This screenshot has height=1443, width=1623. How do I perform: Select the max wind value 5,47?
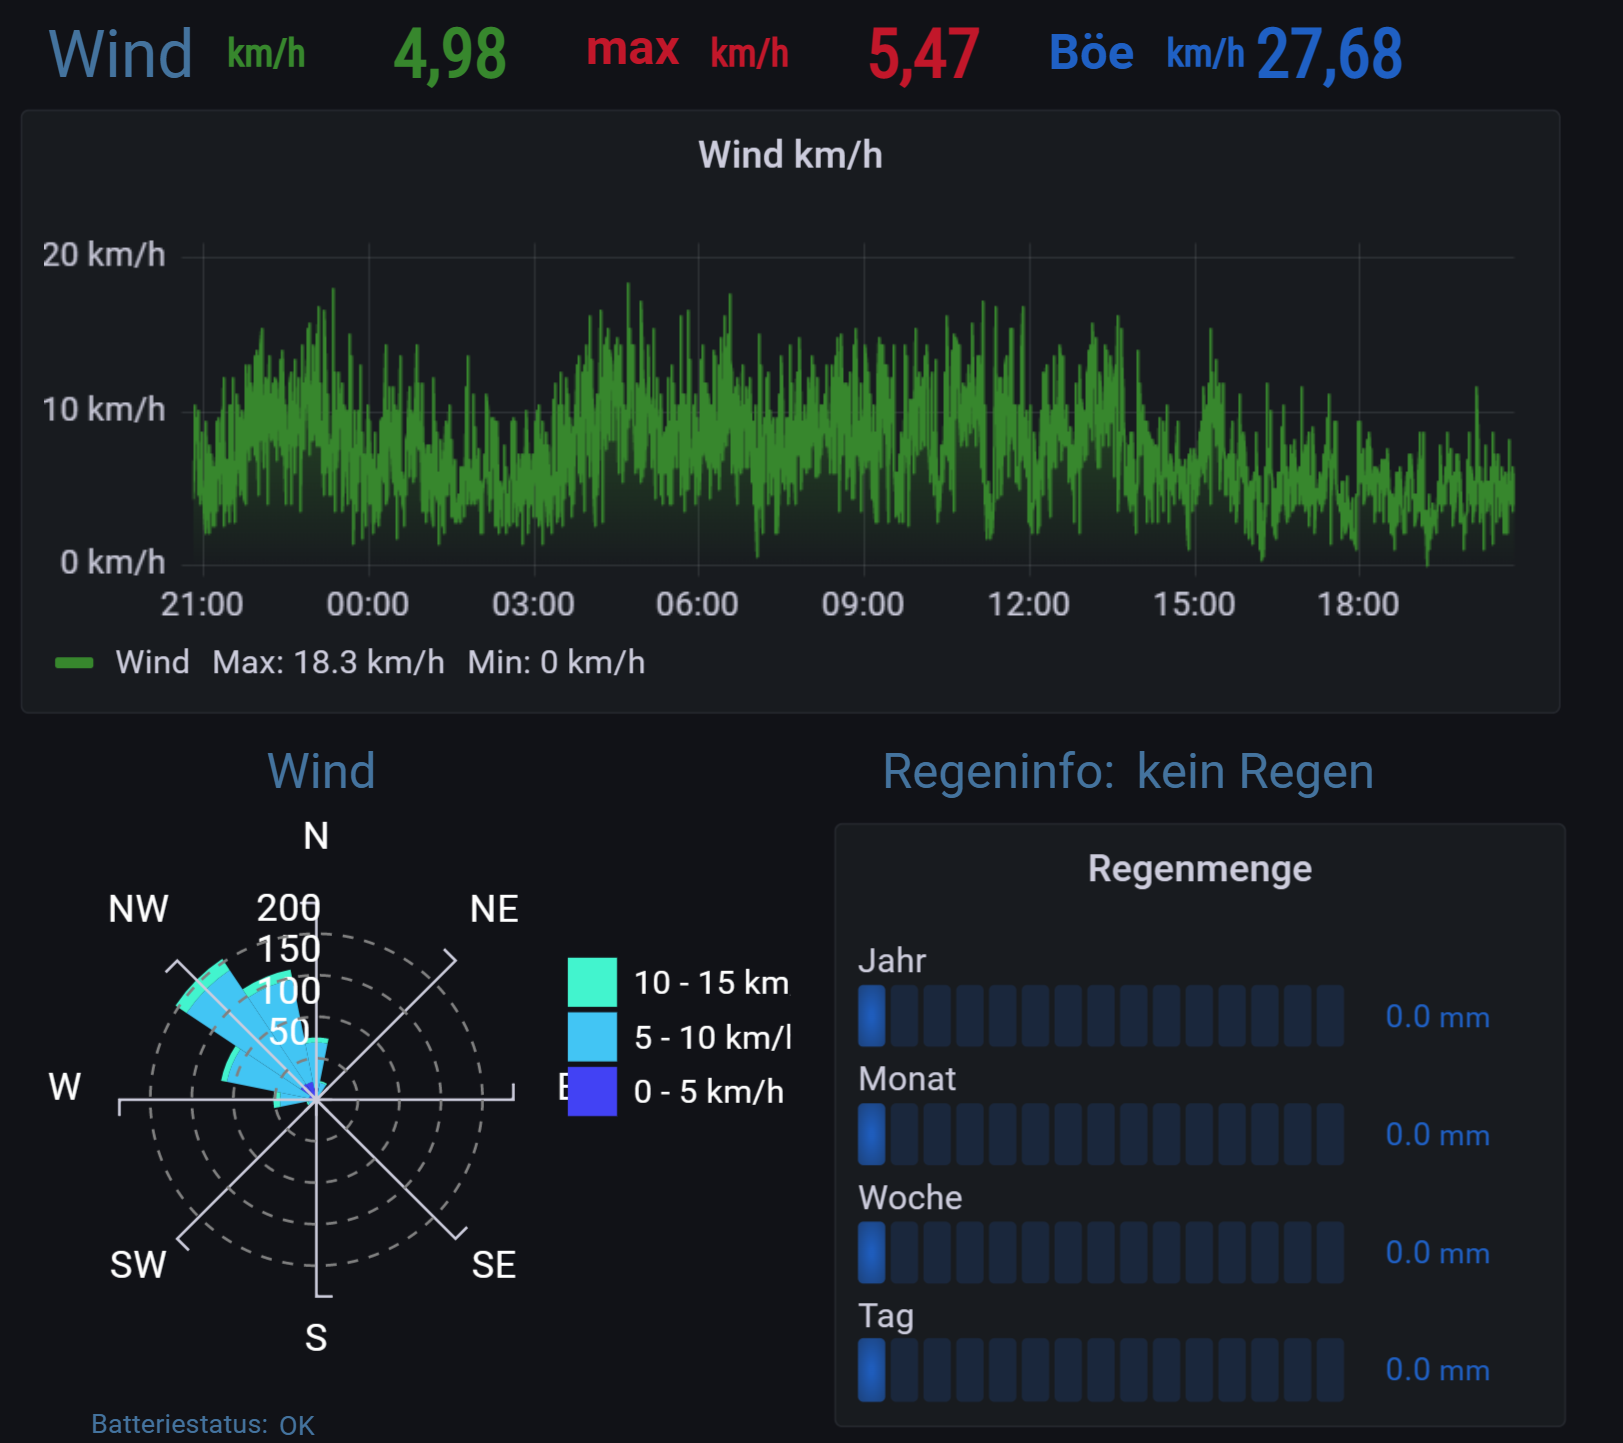tap(923, 54)
